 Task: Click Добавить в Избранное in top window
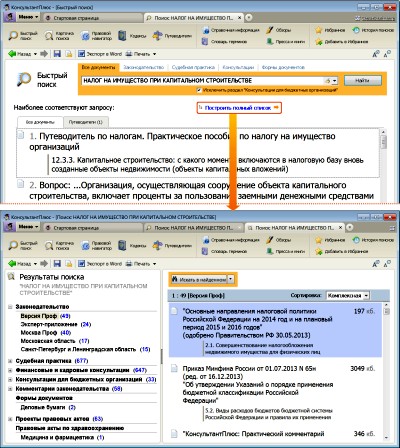[342, 42]
